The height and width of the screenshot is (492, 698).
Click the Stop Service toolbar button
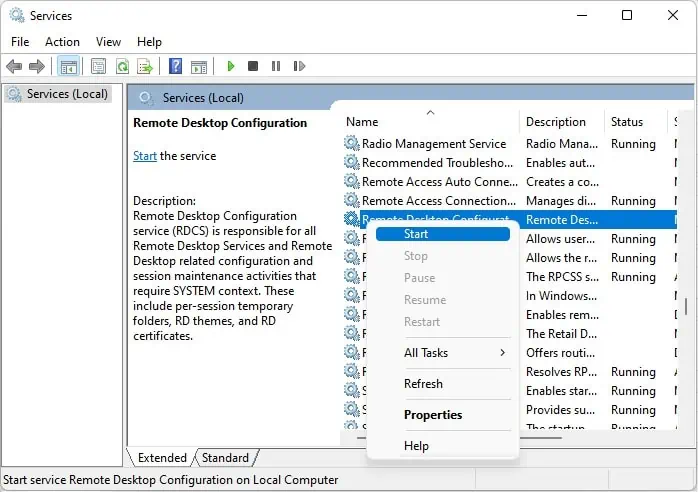click(253, 66)
